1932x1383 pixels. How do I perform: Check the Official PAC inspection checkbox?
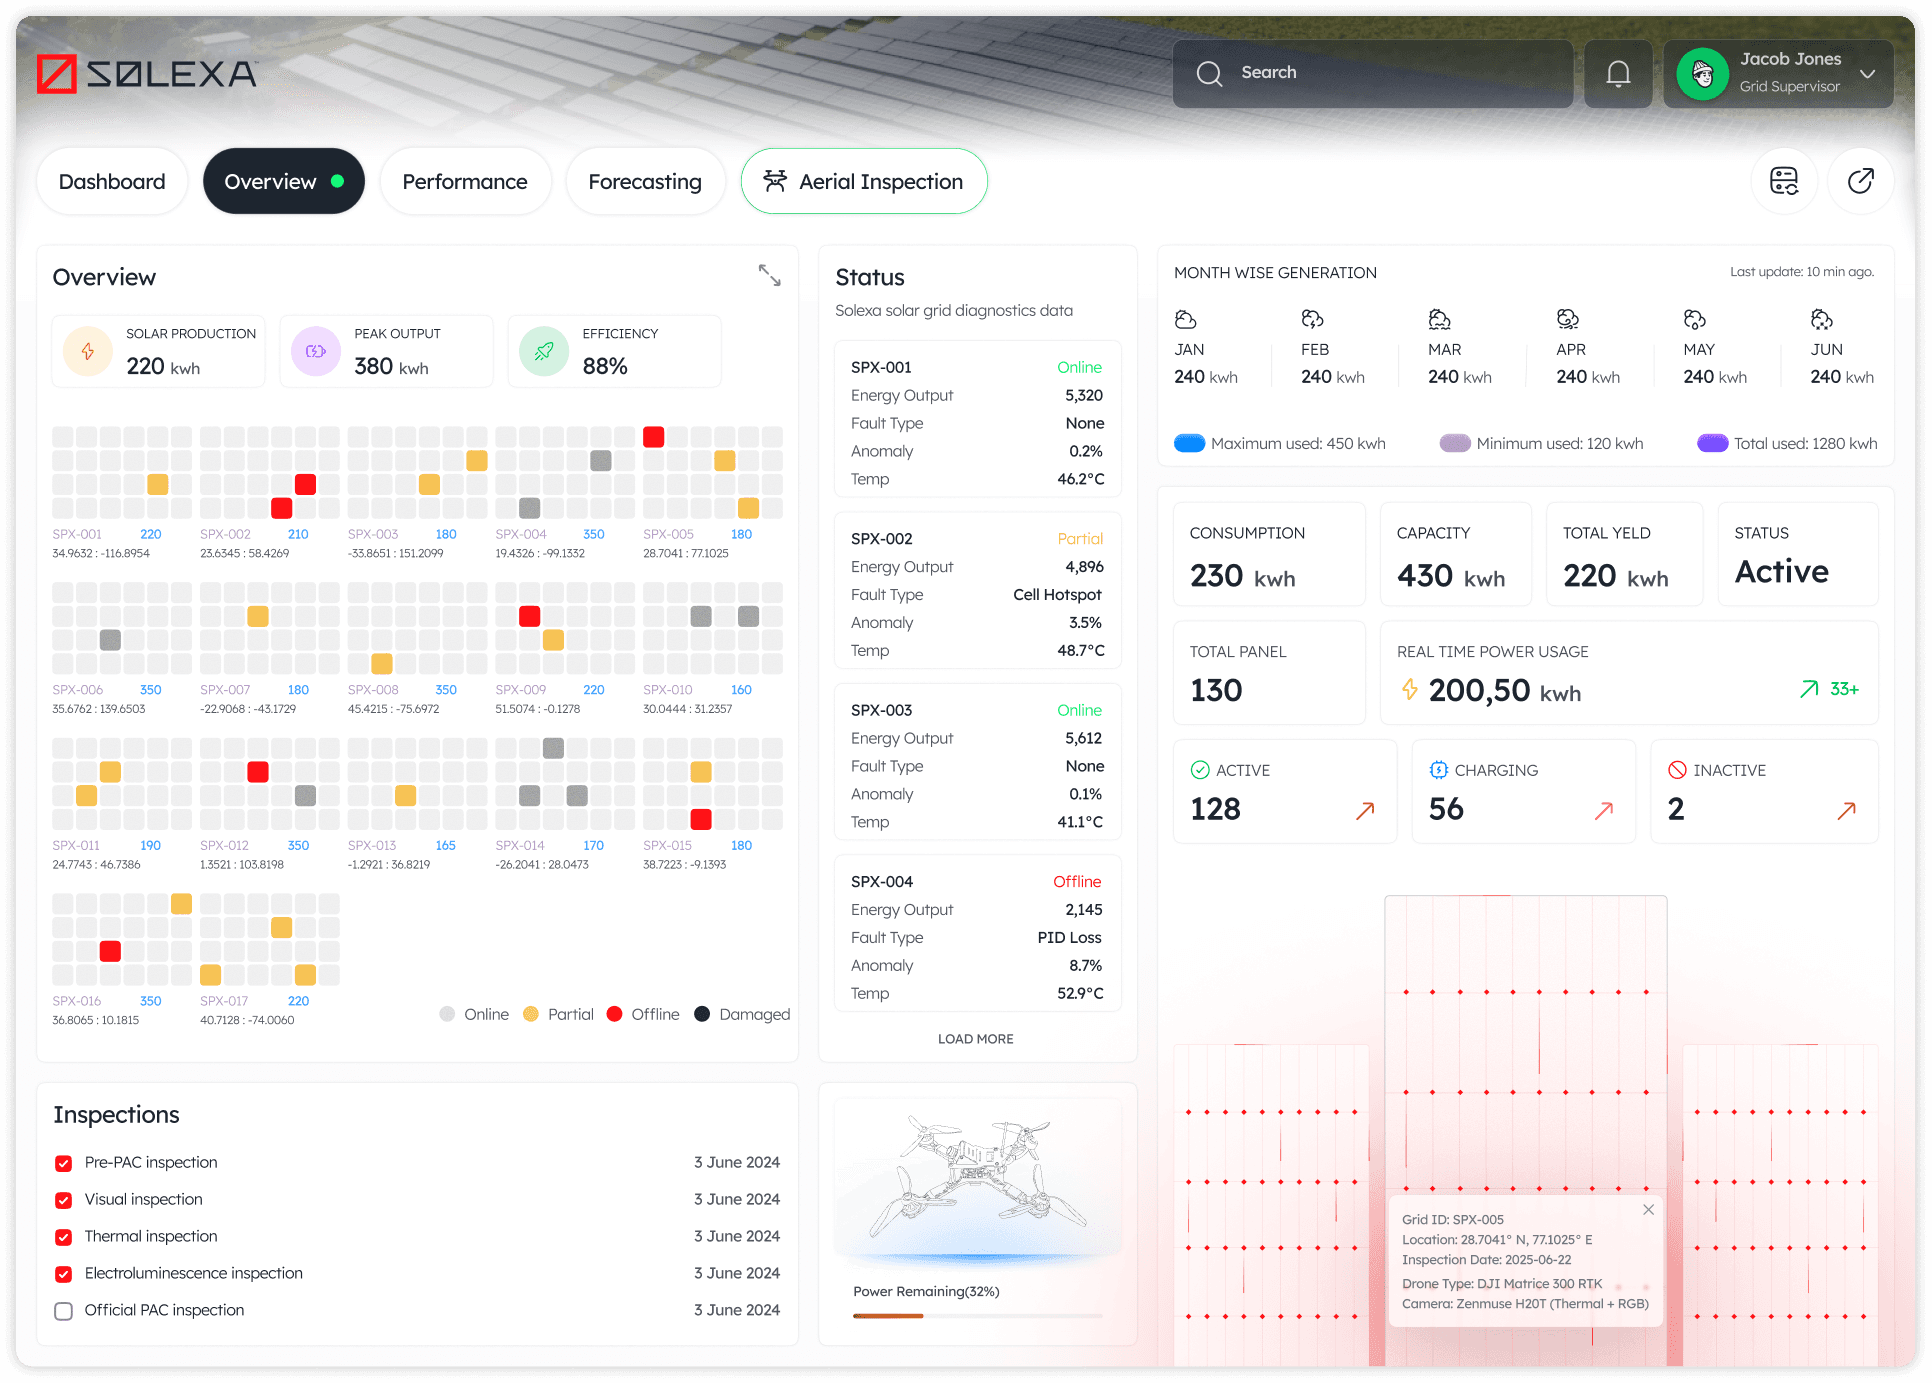point(64,1311)
